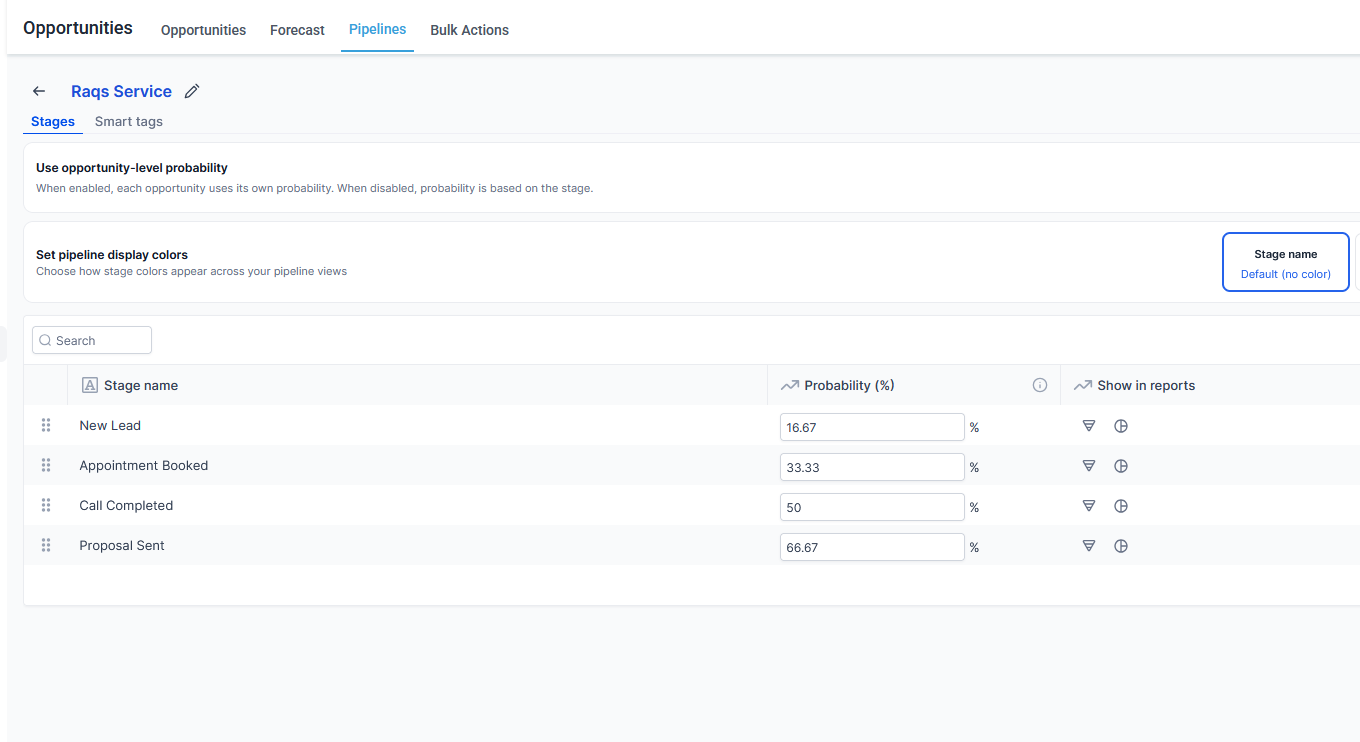Click the Appointment Booked stage name
This screenshot has height=742, width=1360.
click(144, 465)
